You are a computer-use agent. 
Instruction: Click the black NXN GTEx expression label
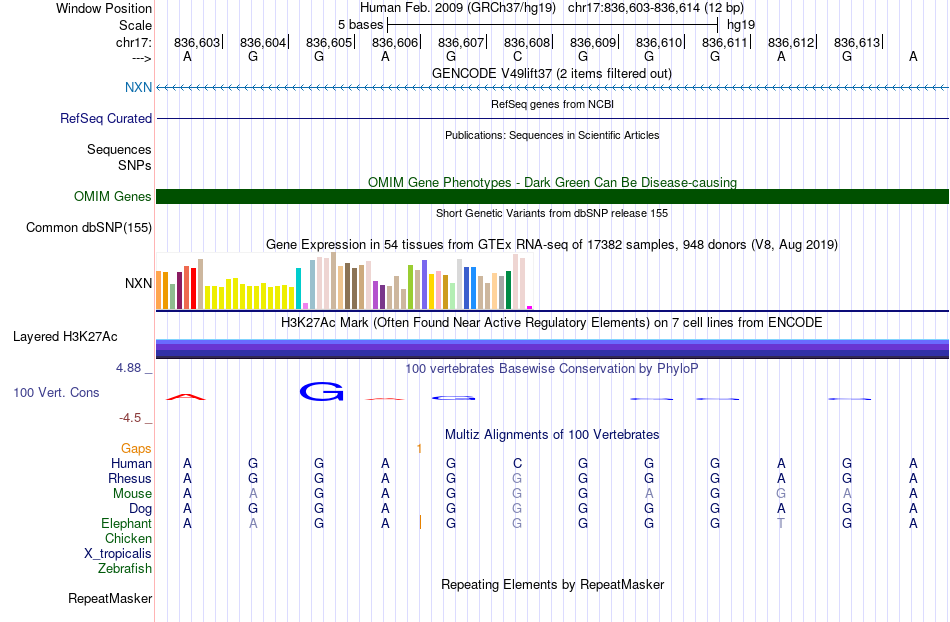tap(138, 283)
